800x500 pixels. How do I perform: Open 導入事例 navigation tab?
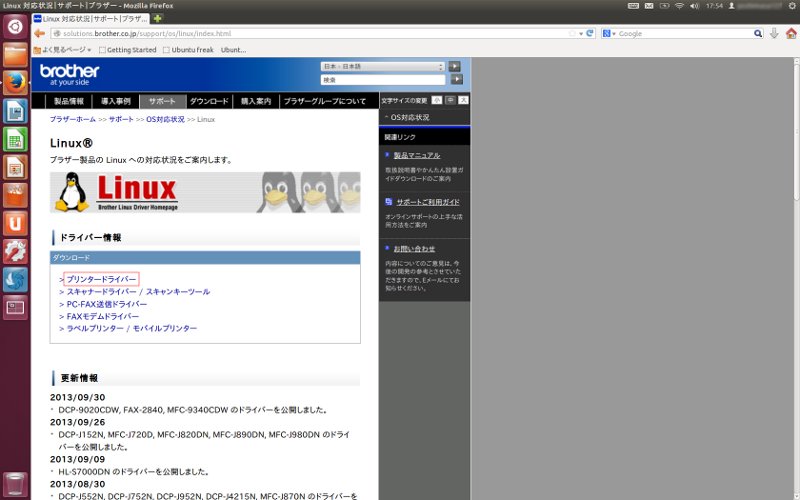(116, 101)
